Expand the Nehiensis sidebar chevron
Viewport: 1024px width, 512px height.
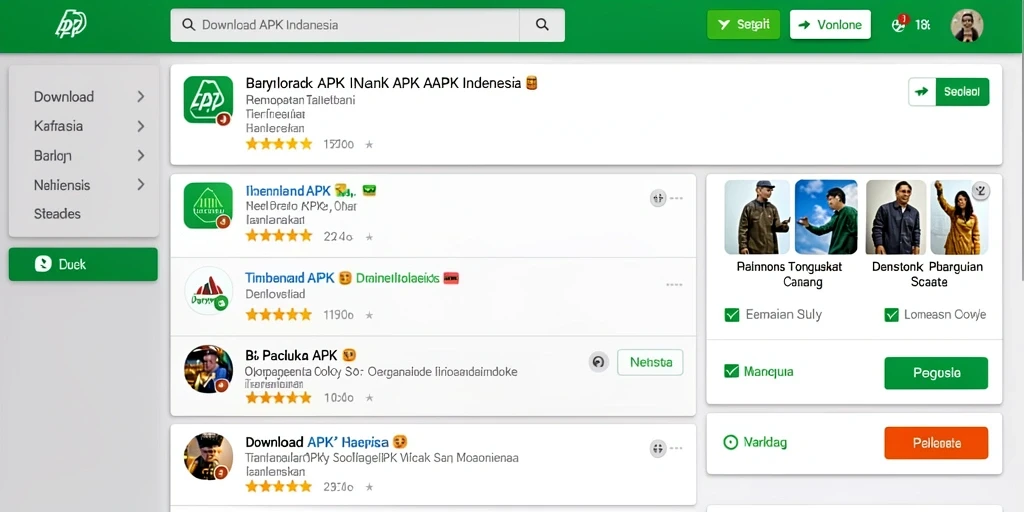[x=140, y=185]
